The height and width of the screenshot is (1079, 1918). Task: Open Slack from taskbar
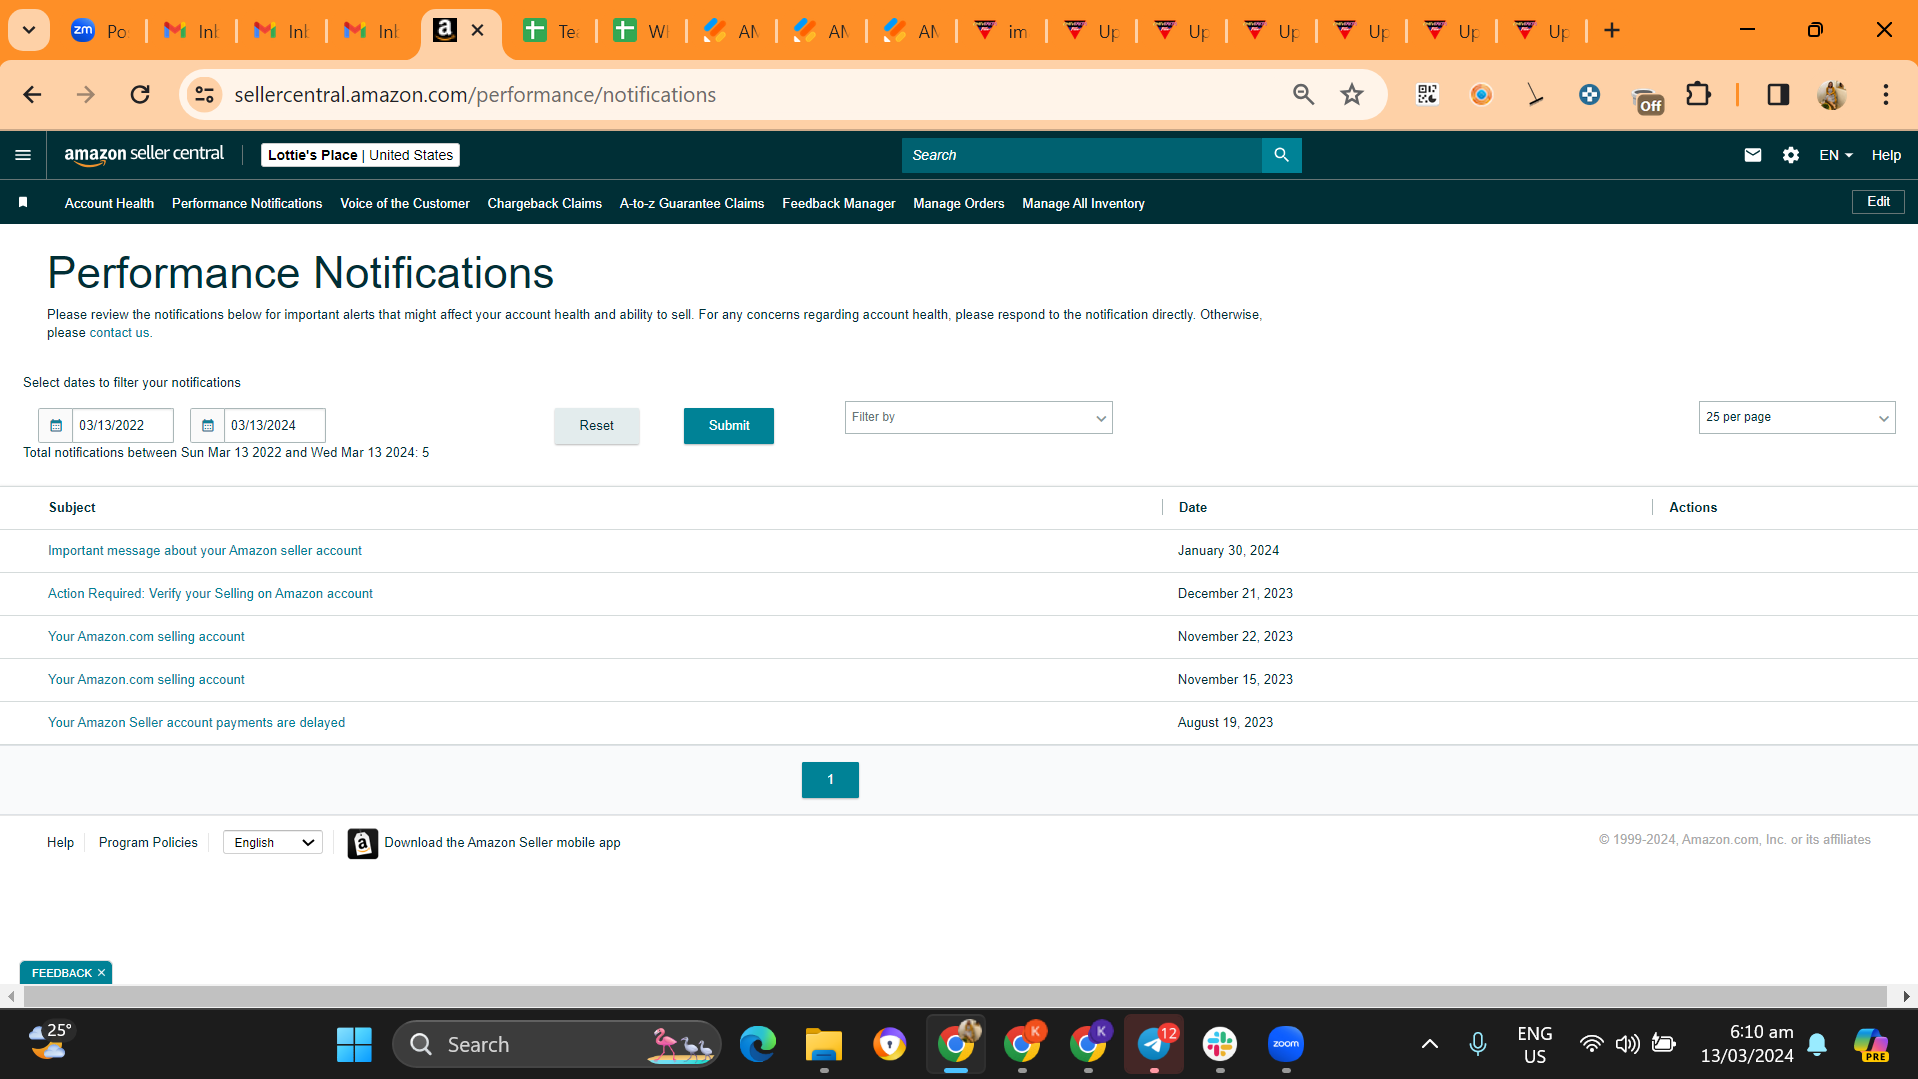[x=1220, y=1045]
